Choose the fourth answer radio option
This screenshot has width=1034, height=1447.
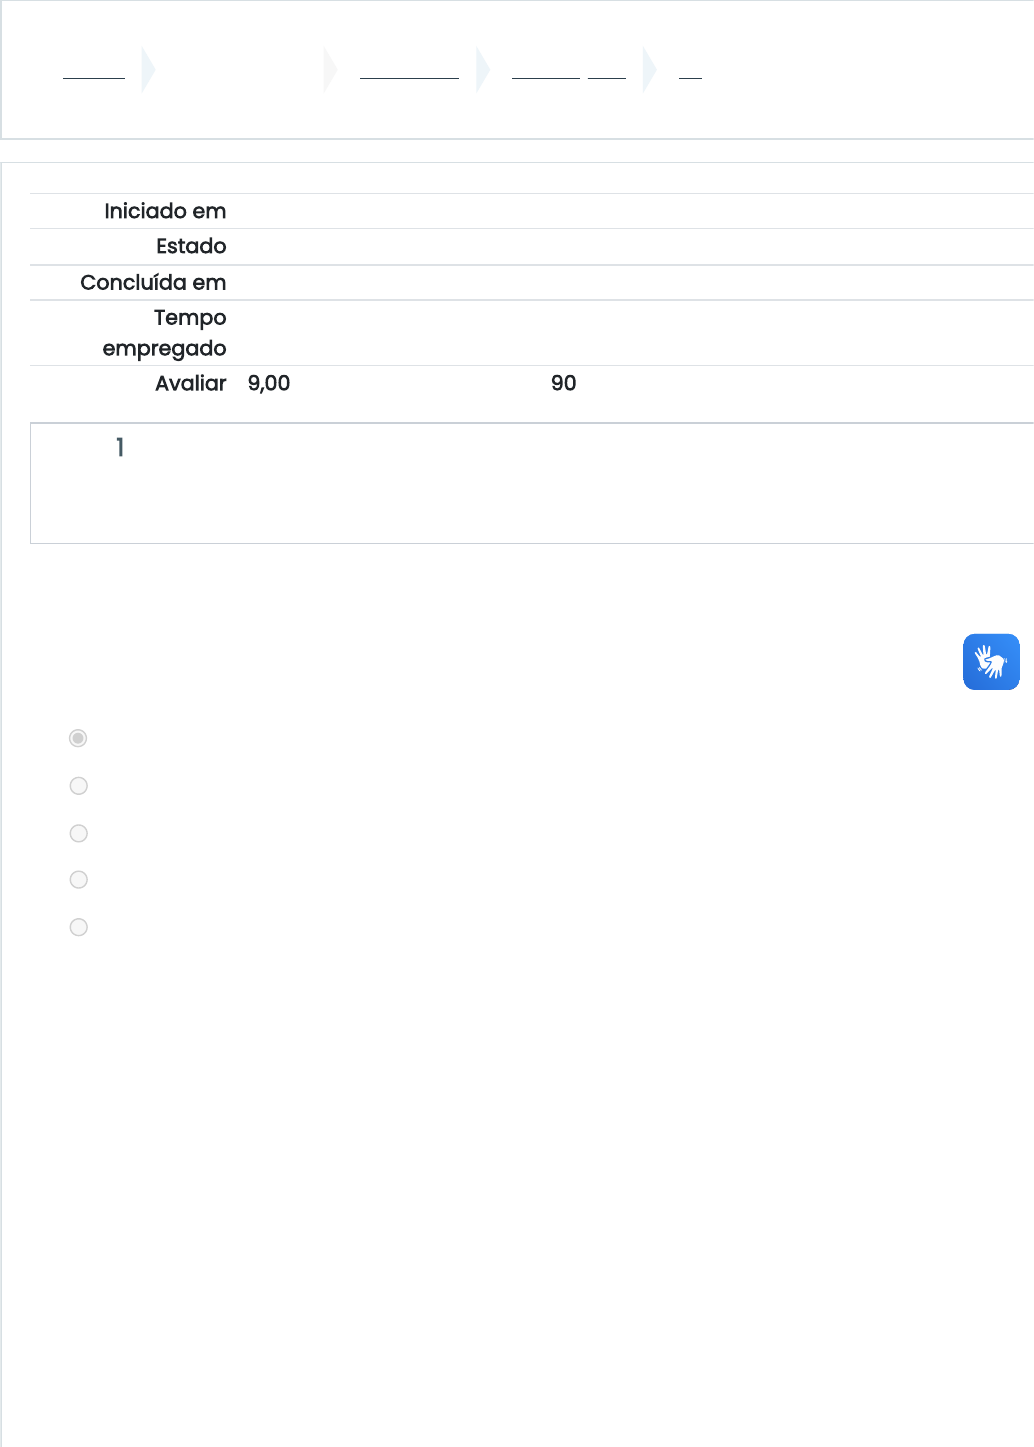(x=78, y=880)
